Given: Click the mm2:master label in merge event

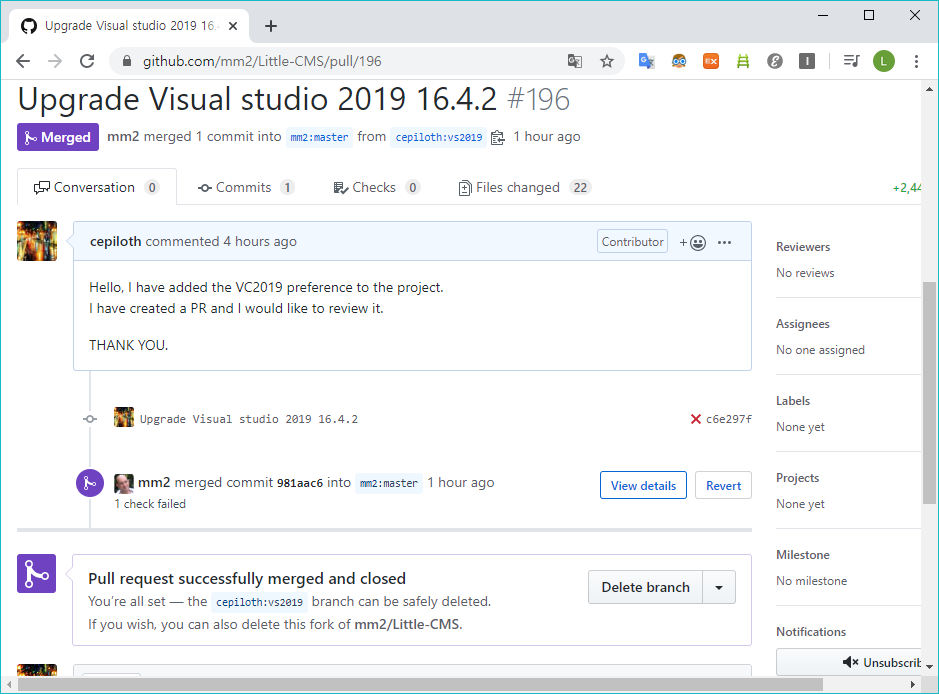Looking at the screenshot, I should coord(389,483).
